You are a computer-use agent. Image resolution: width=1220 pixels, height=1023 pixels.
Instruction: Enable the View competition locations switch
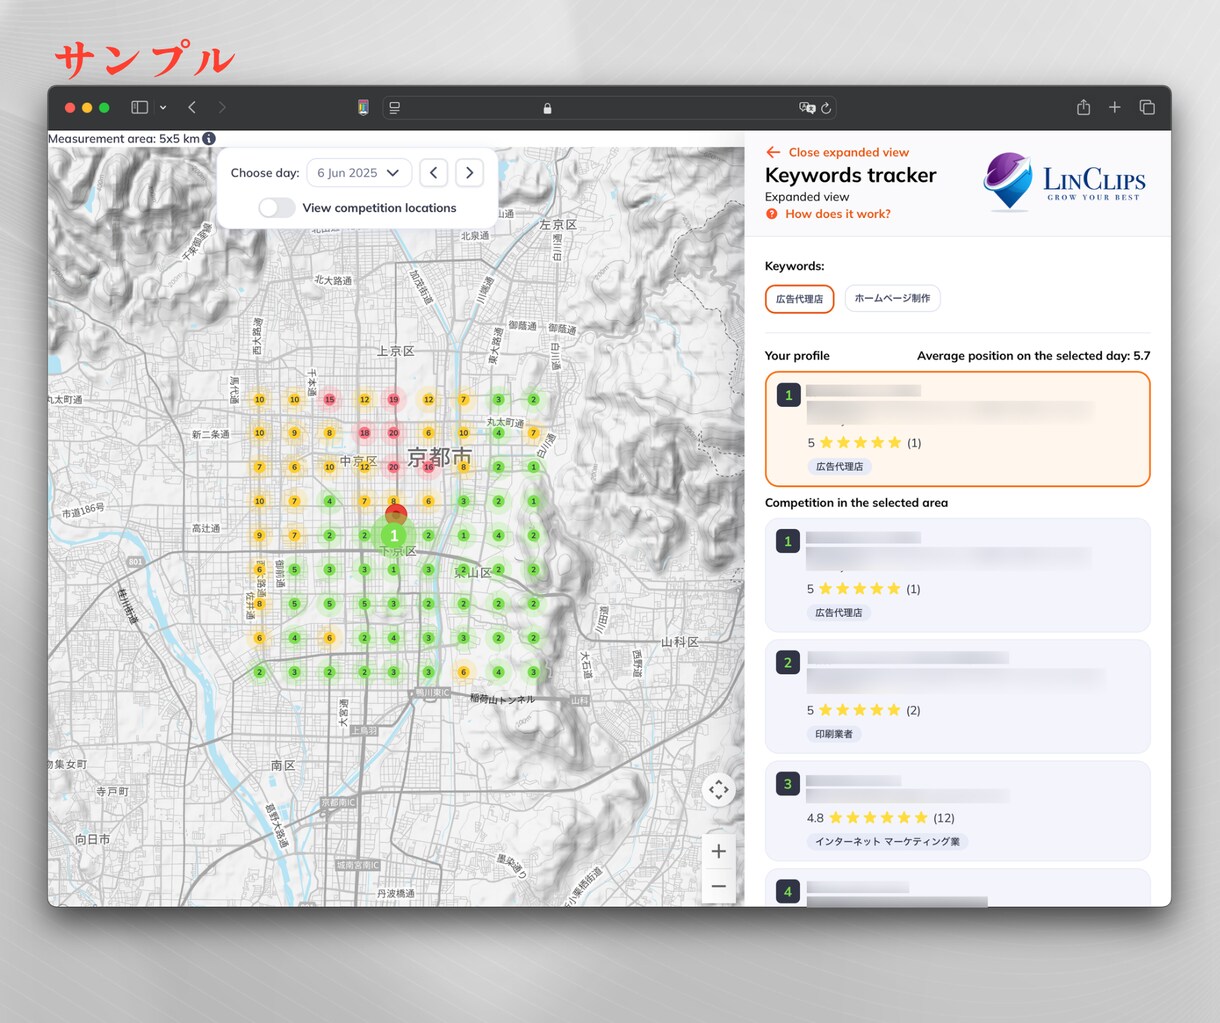pos(277,208)
